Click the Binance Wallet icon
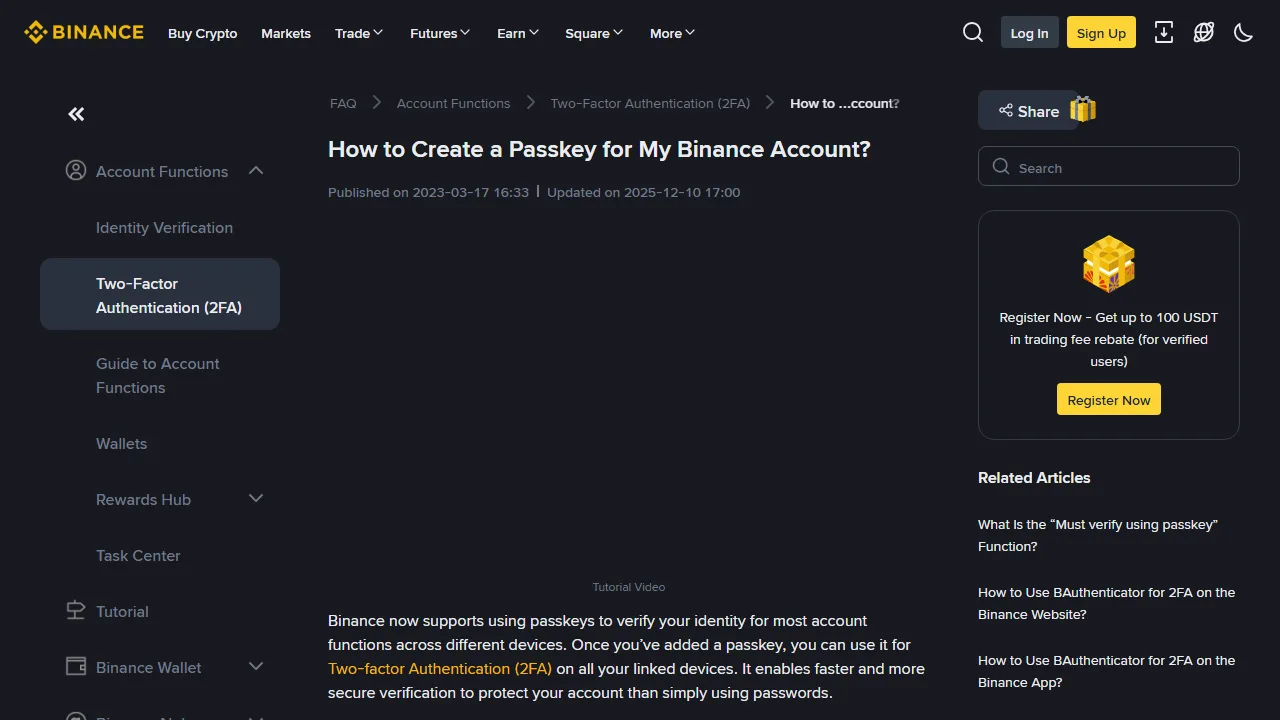This screenshot has width=1280, height=720. [x=76, y=667]
